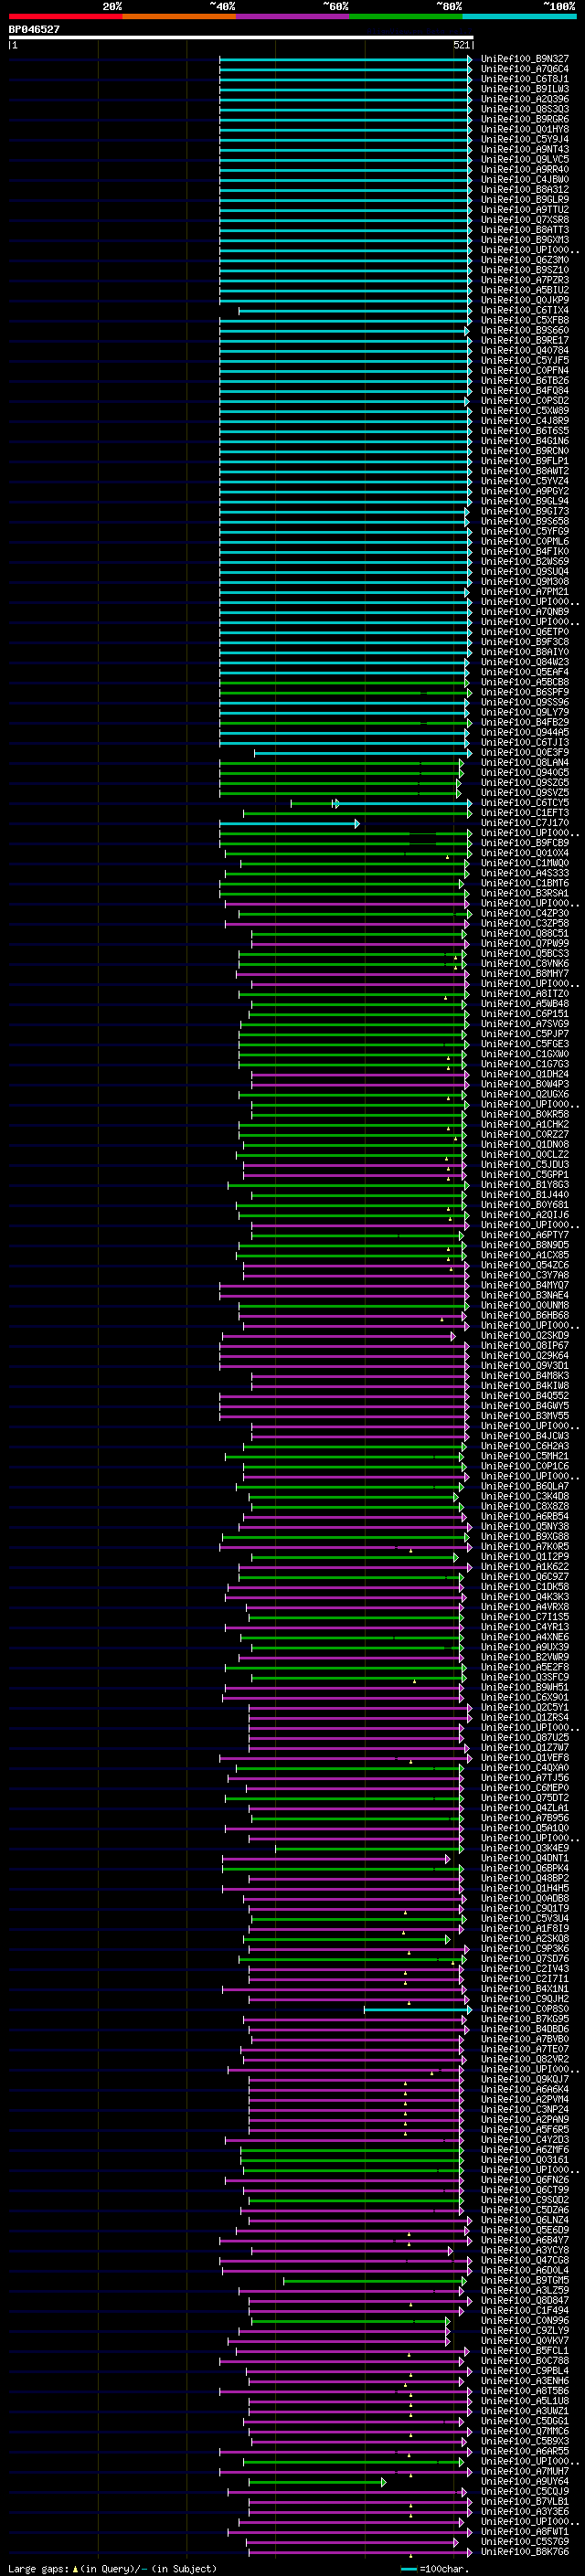The height and width of the screenshot is (2576, 585).
Task: Select the UniRef100_B9SZ10 label
Action: pos(525,269)
